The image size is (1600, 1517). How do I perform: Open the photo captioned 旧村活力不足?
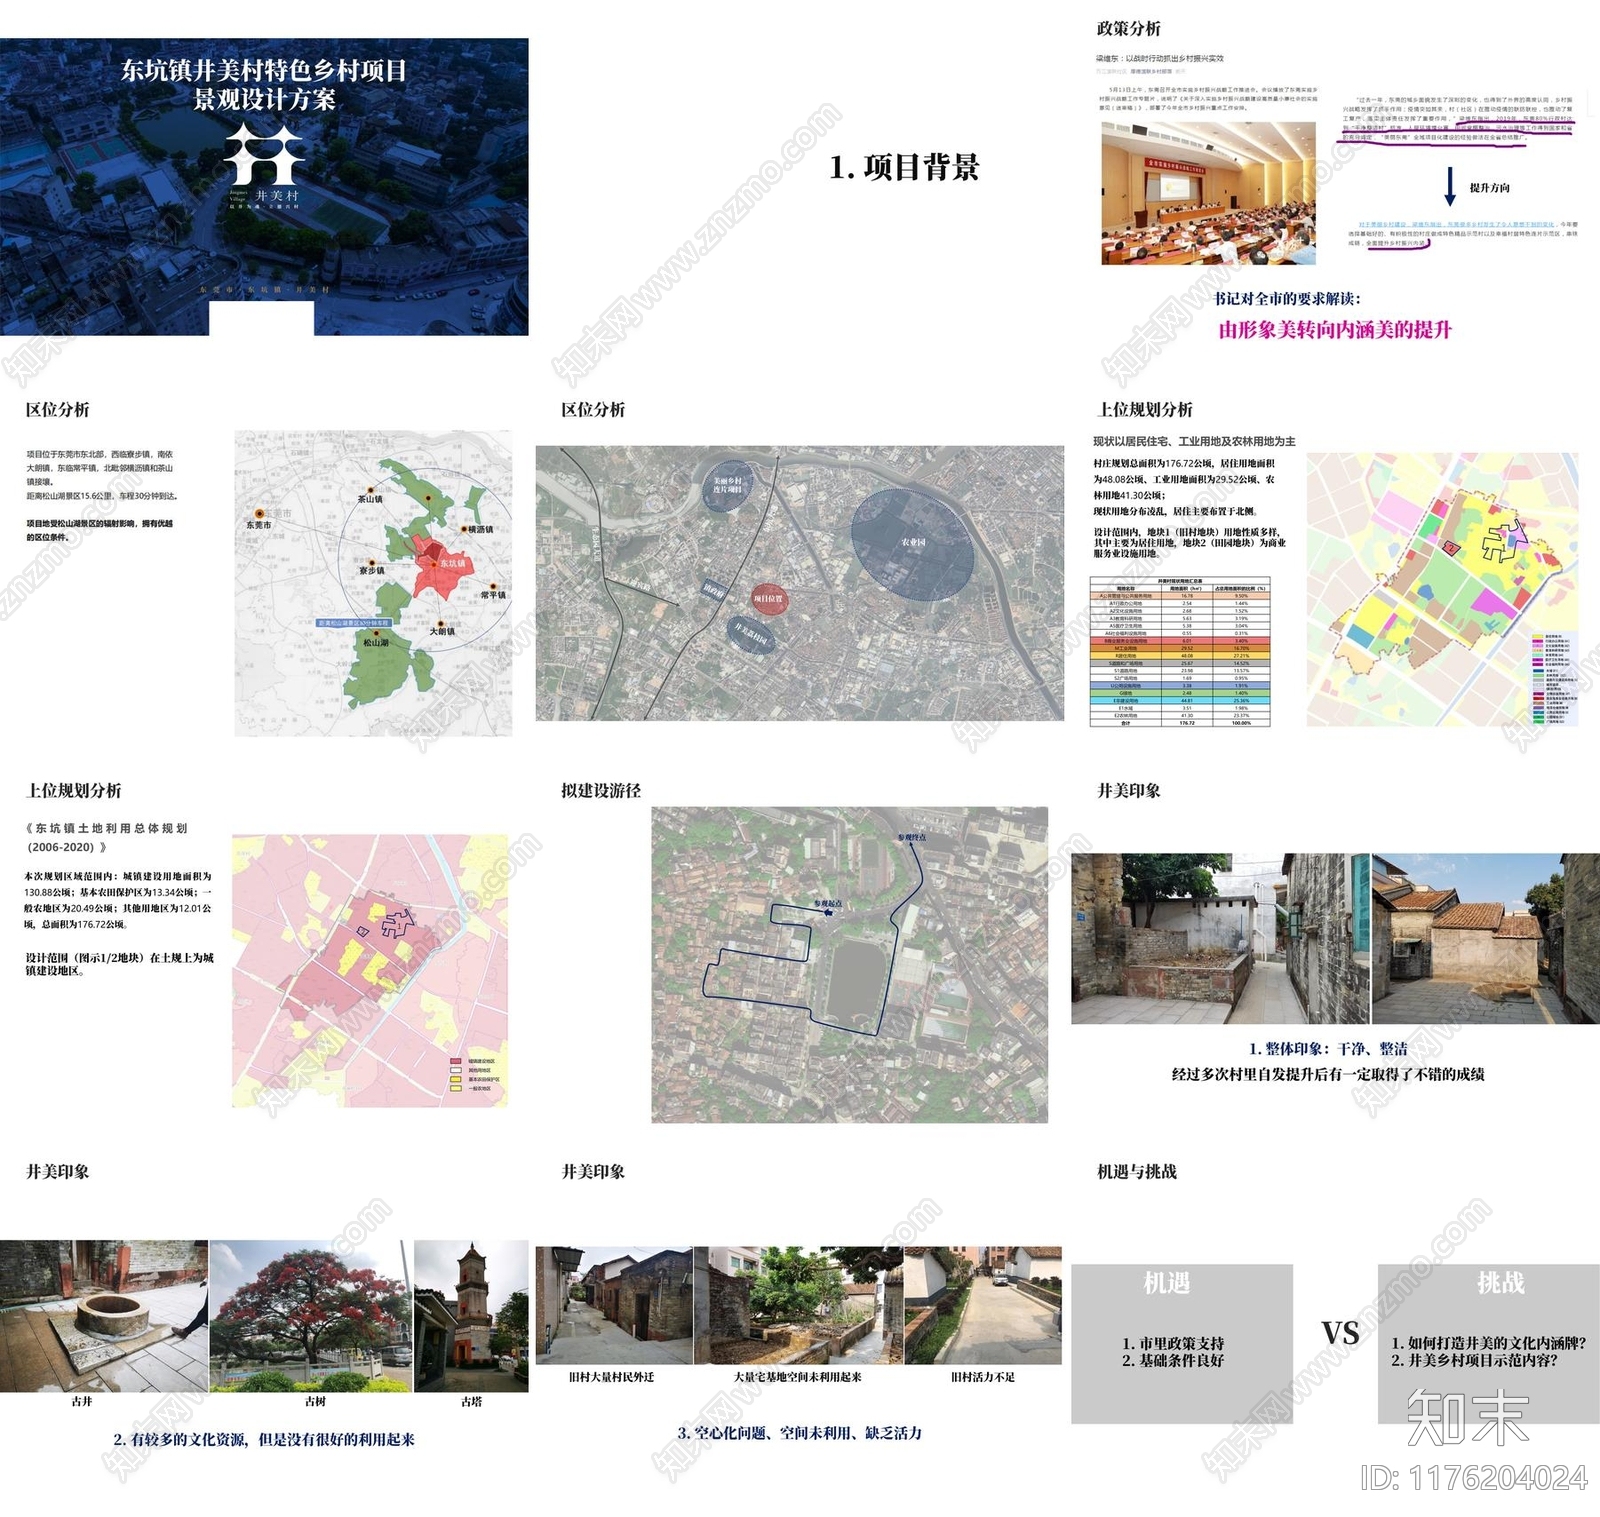coord(983,1305)
